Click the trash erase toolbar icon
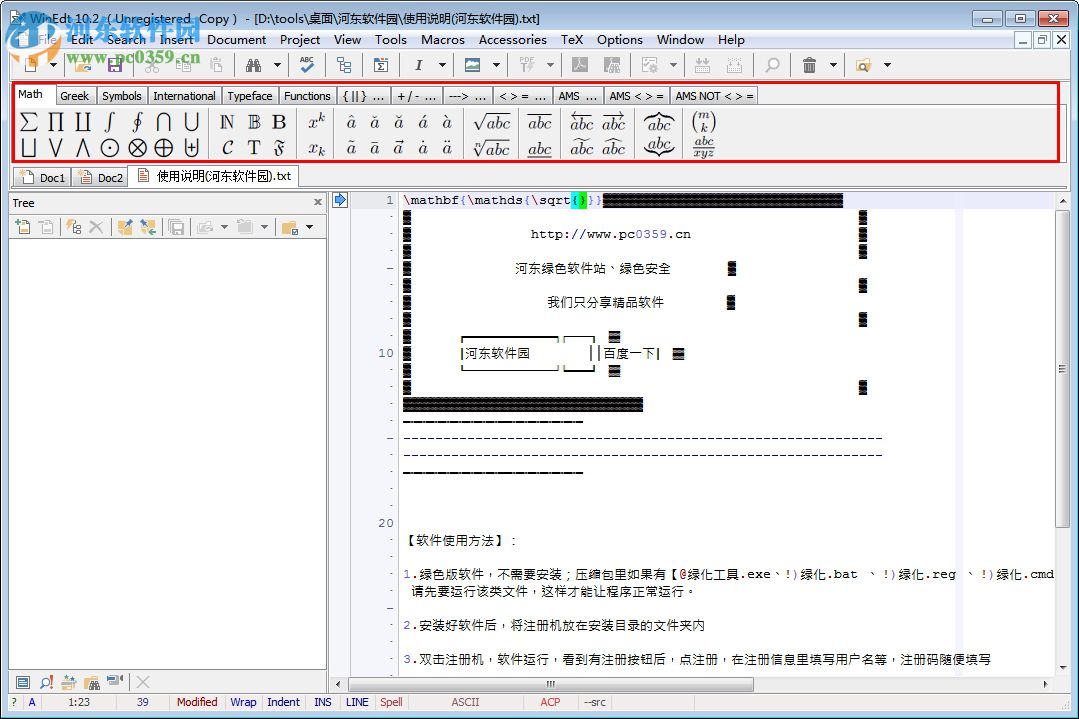The width and height of the screenshot is (1079, 719). 809,65
